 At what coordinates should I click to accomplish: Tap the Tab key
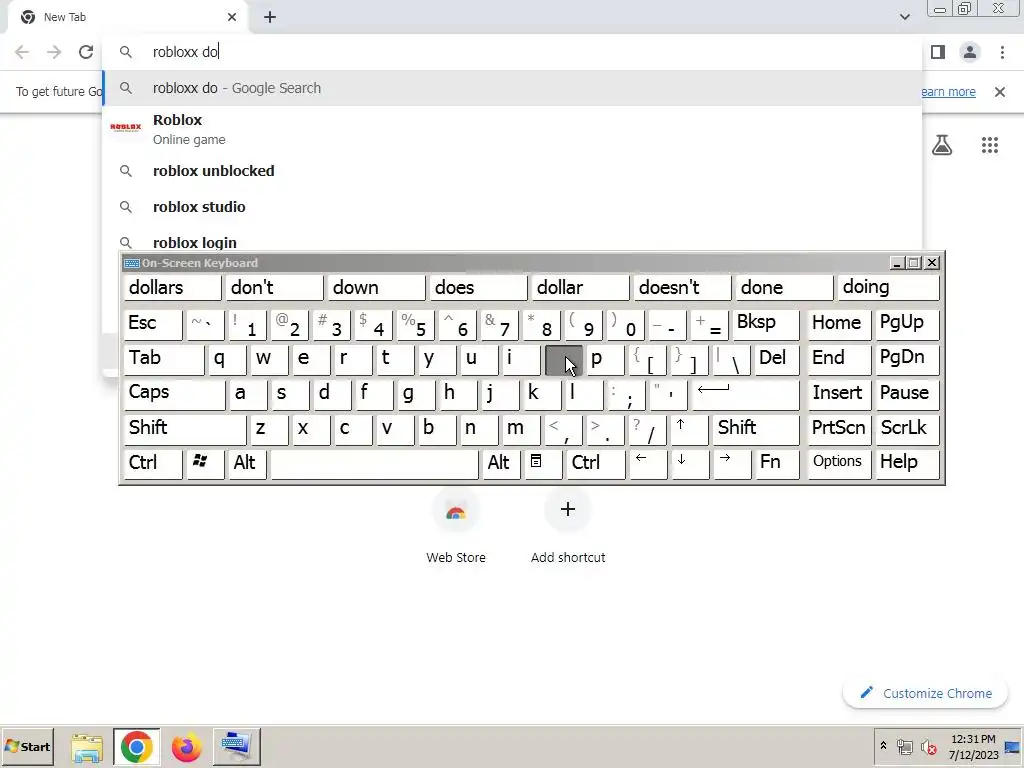(x=163, y=359)
